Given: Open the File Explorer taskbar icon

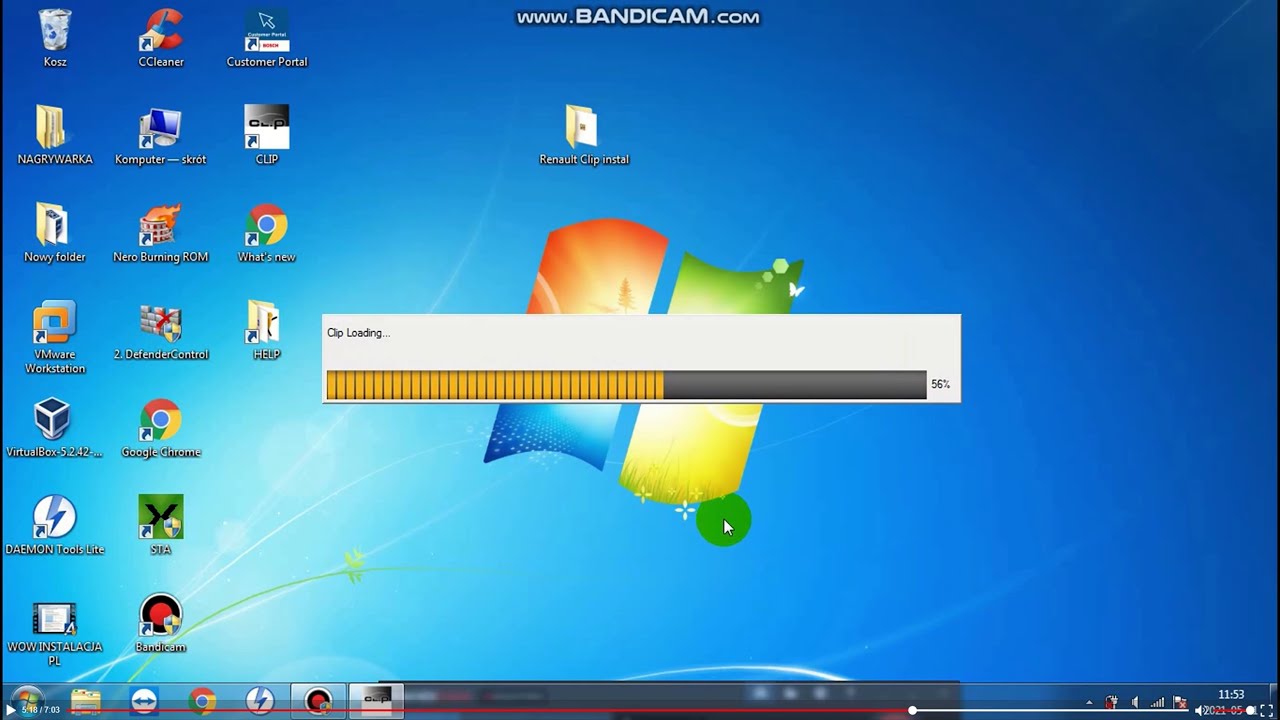Looking at the screenshot, I should point(86,702).
